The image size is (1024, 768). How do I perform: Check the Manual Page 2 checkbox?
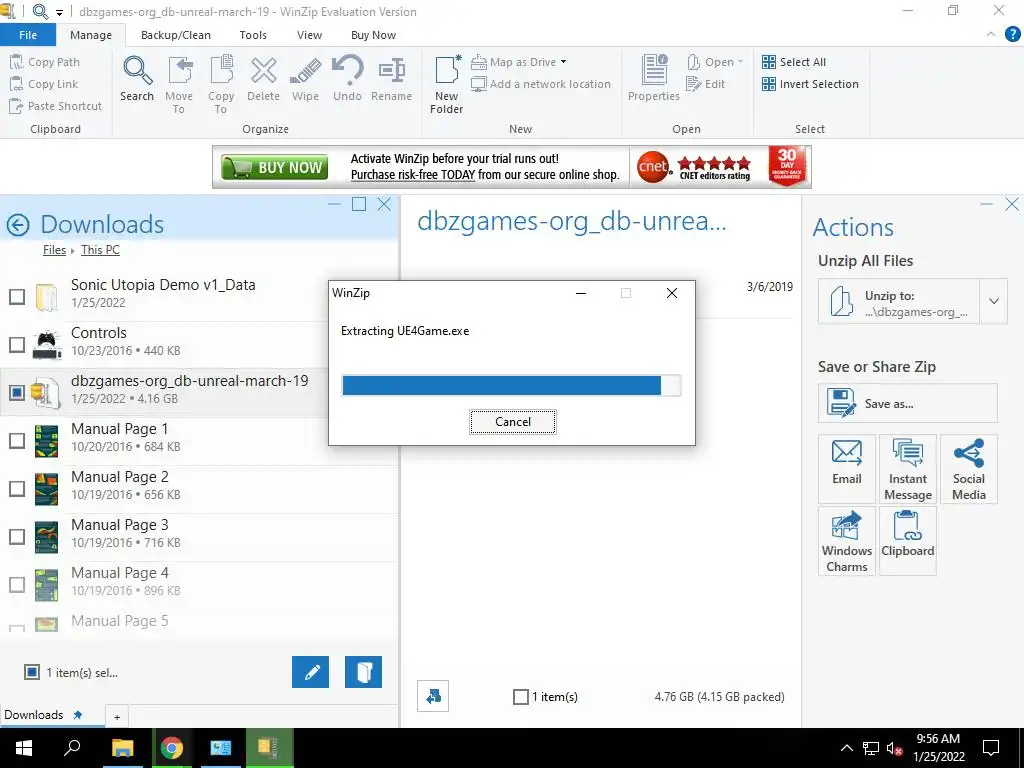coord(17,488)
